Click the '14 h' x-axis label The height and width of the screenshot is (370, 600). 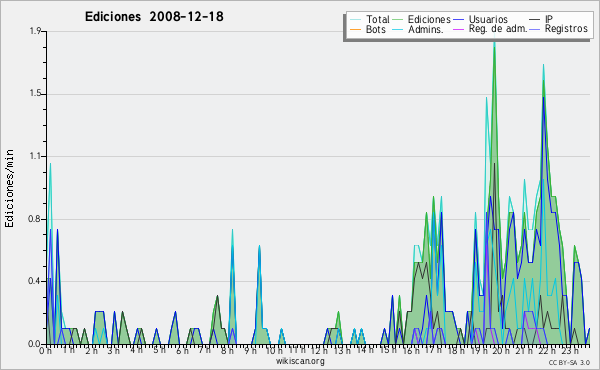[364, 350]
